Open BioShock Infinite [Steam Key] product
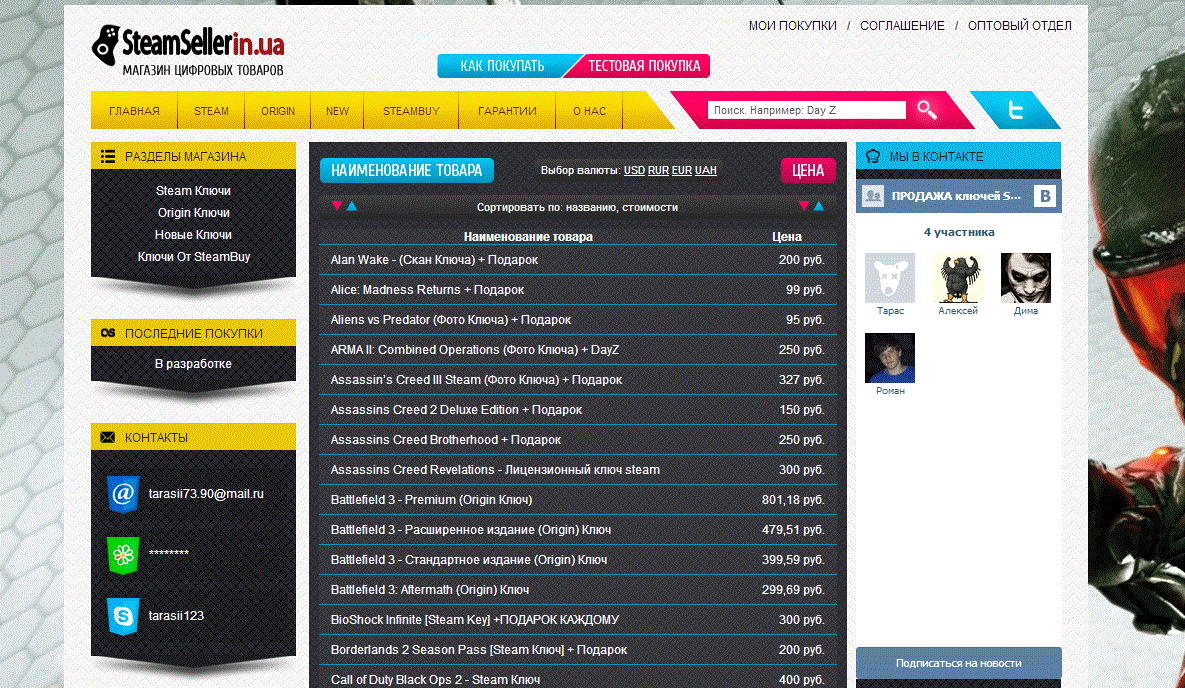This screenshot has height=688, width=1185. pos(578,620)
